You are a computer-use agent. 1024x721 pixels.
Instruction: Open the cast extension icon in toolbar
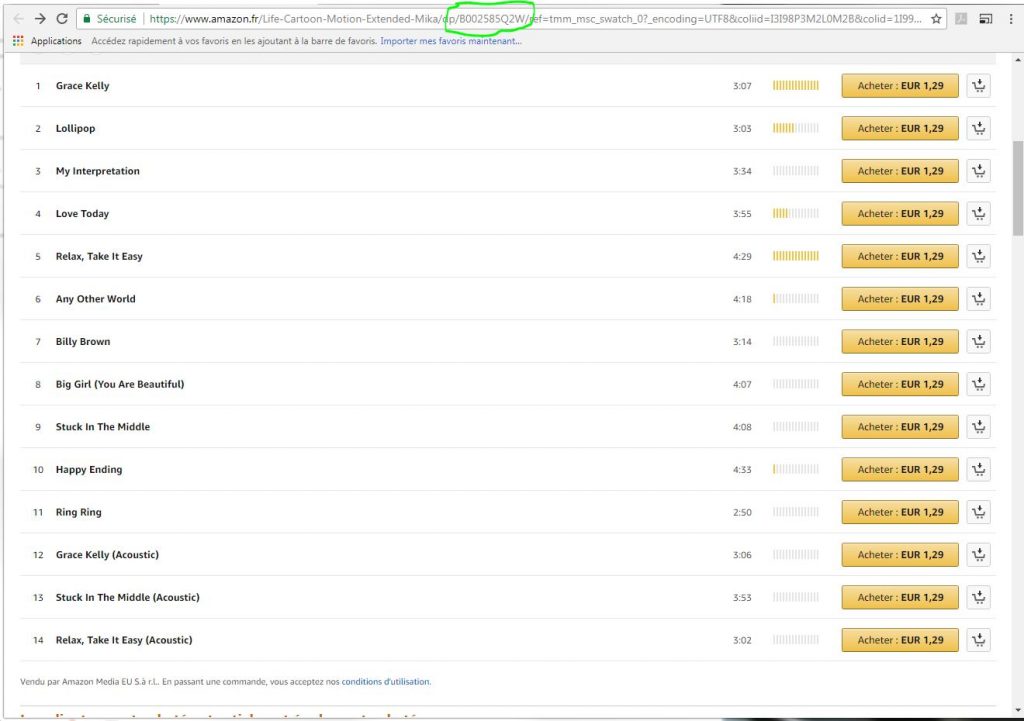point(986,19)
